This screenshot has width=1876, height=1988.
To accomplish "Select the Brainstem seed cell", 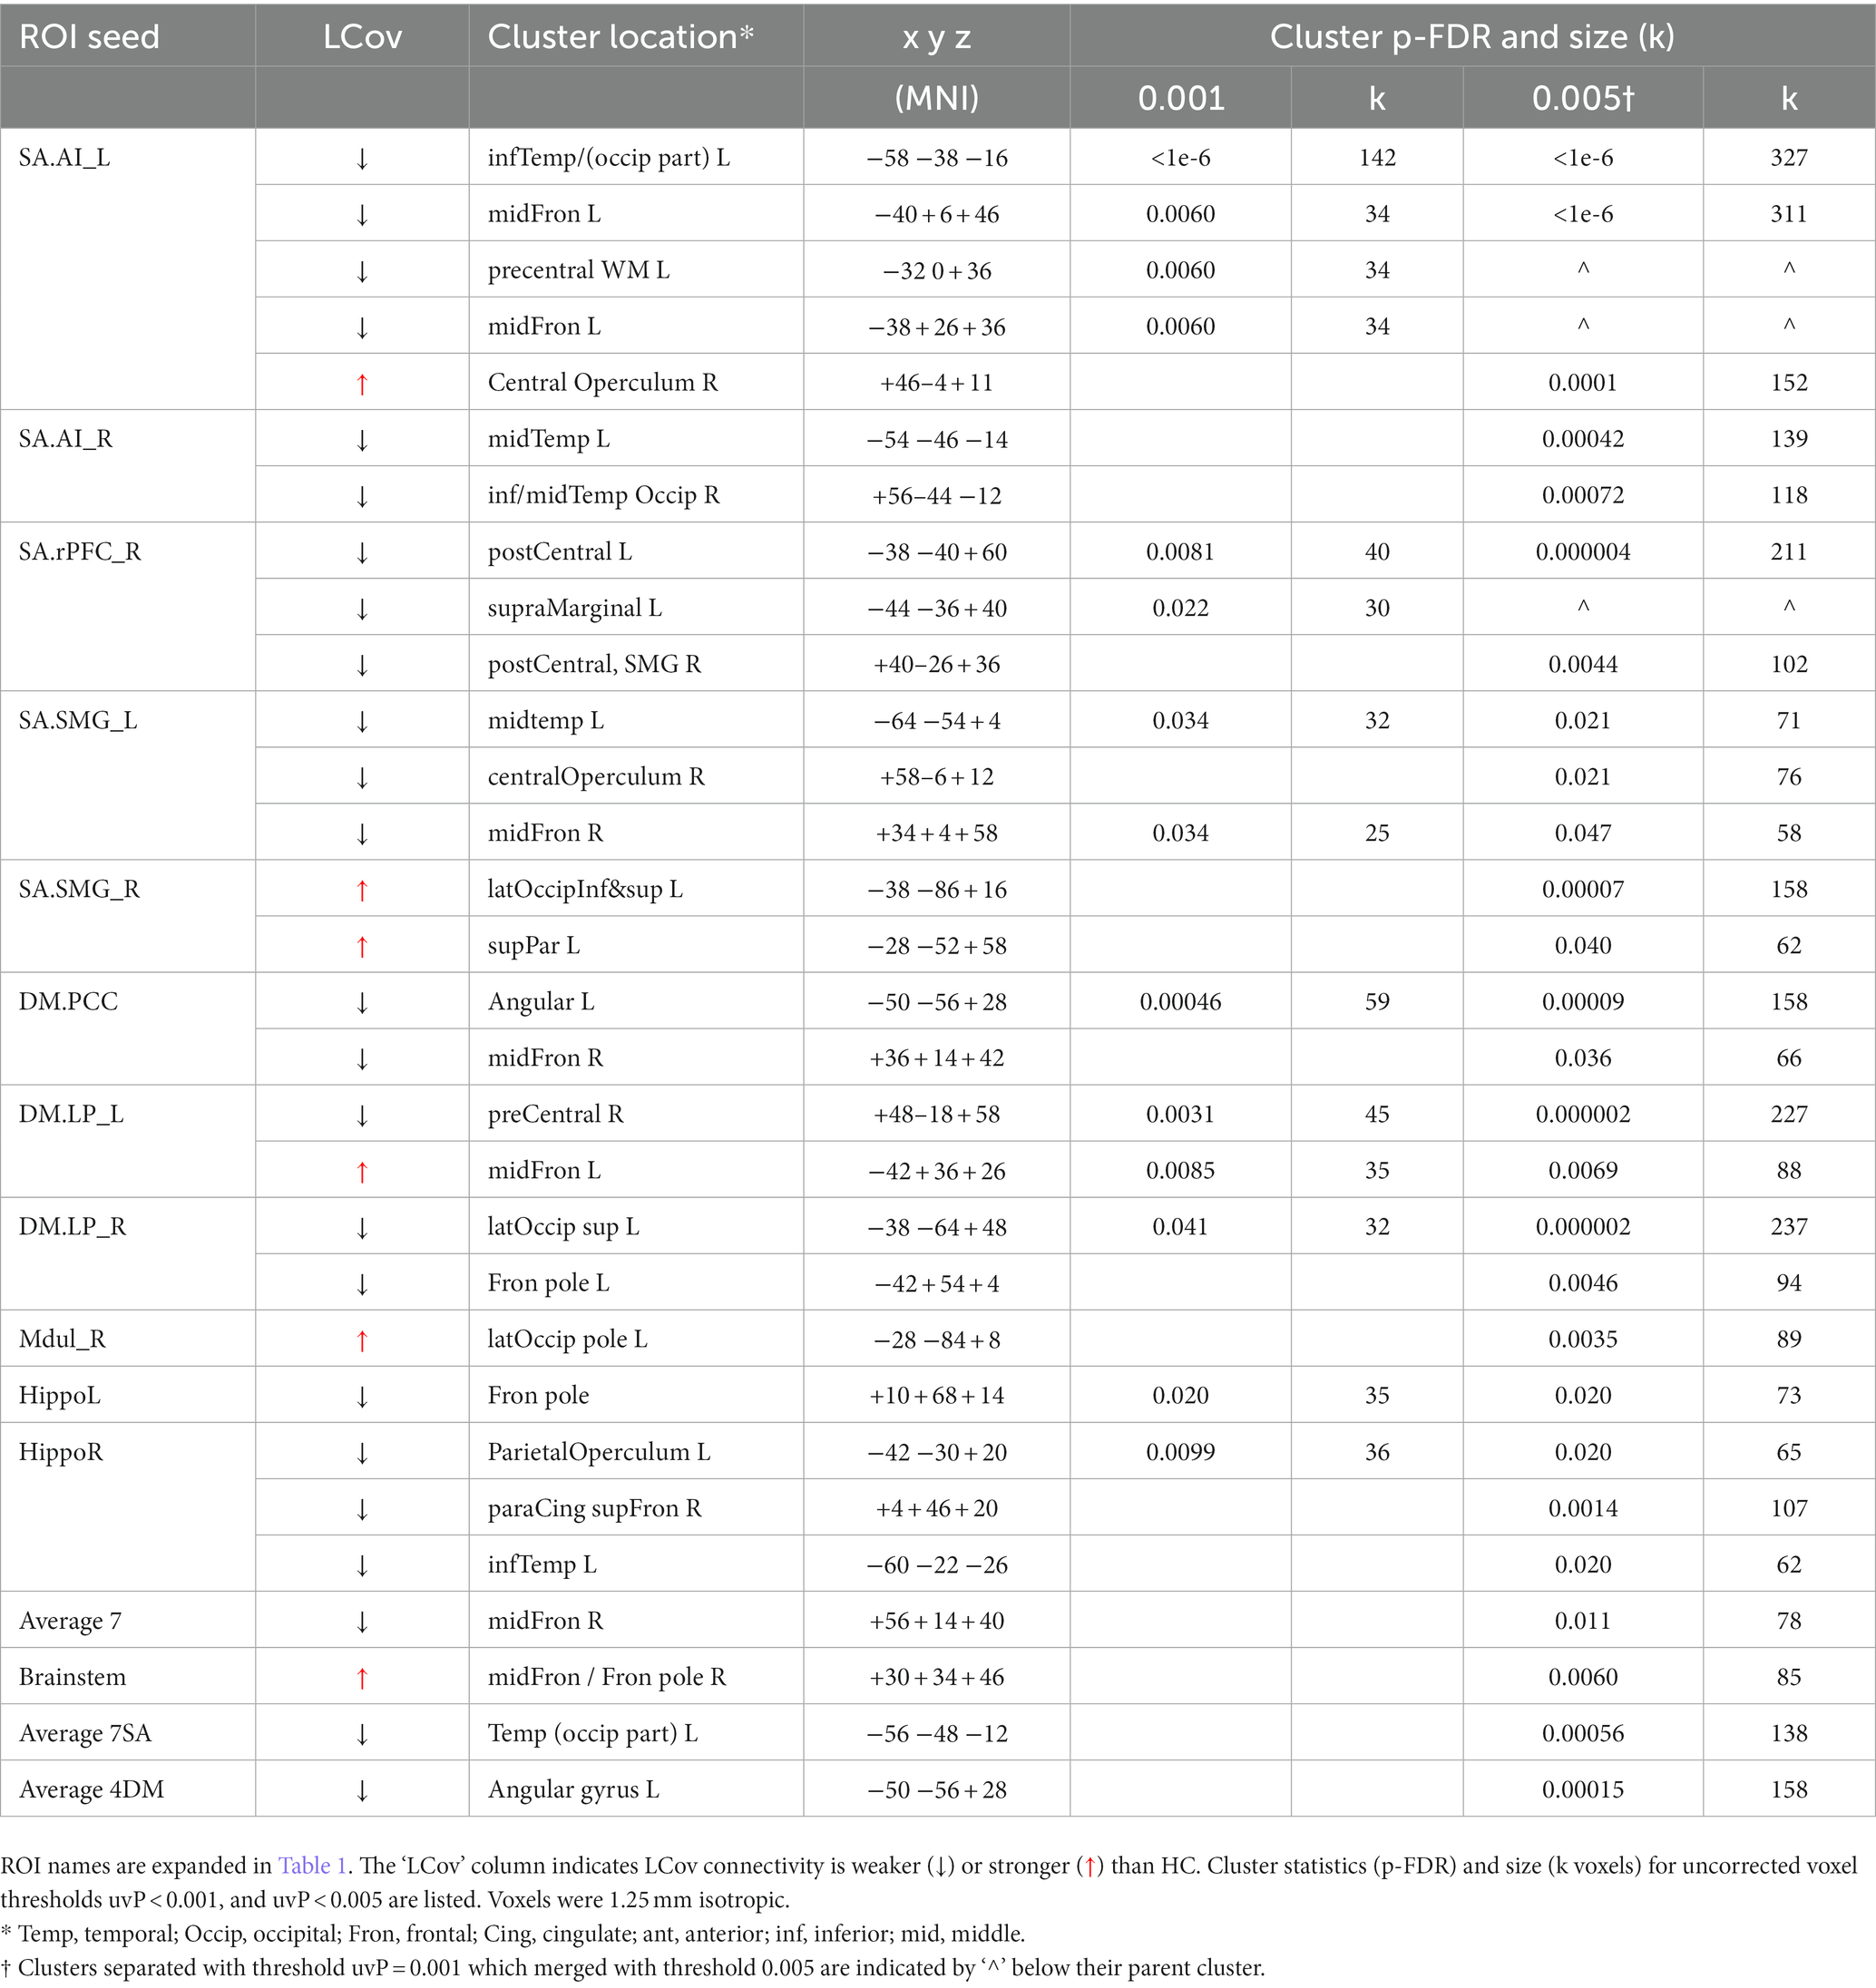I will [73, 1677].
